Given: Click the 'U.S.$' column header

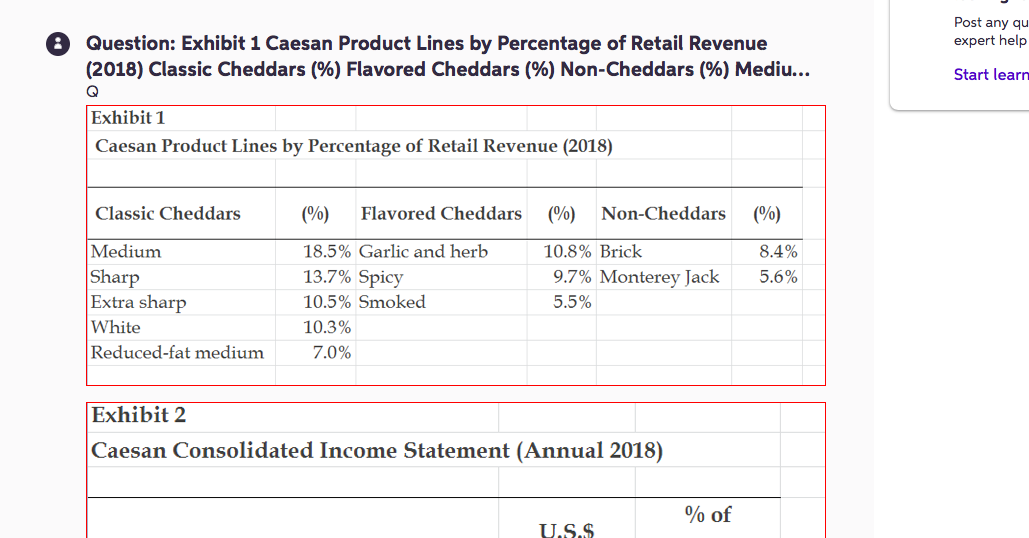Looking at the screenshot, I should pos(567,530).
